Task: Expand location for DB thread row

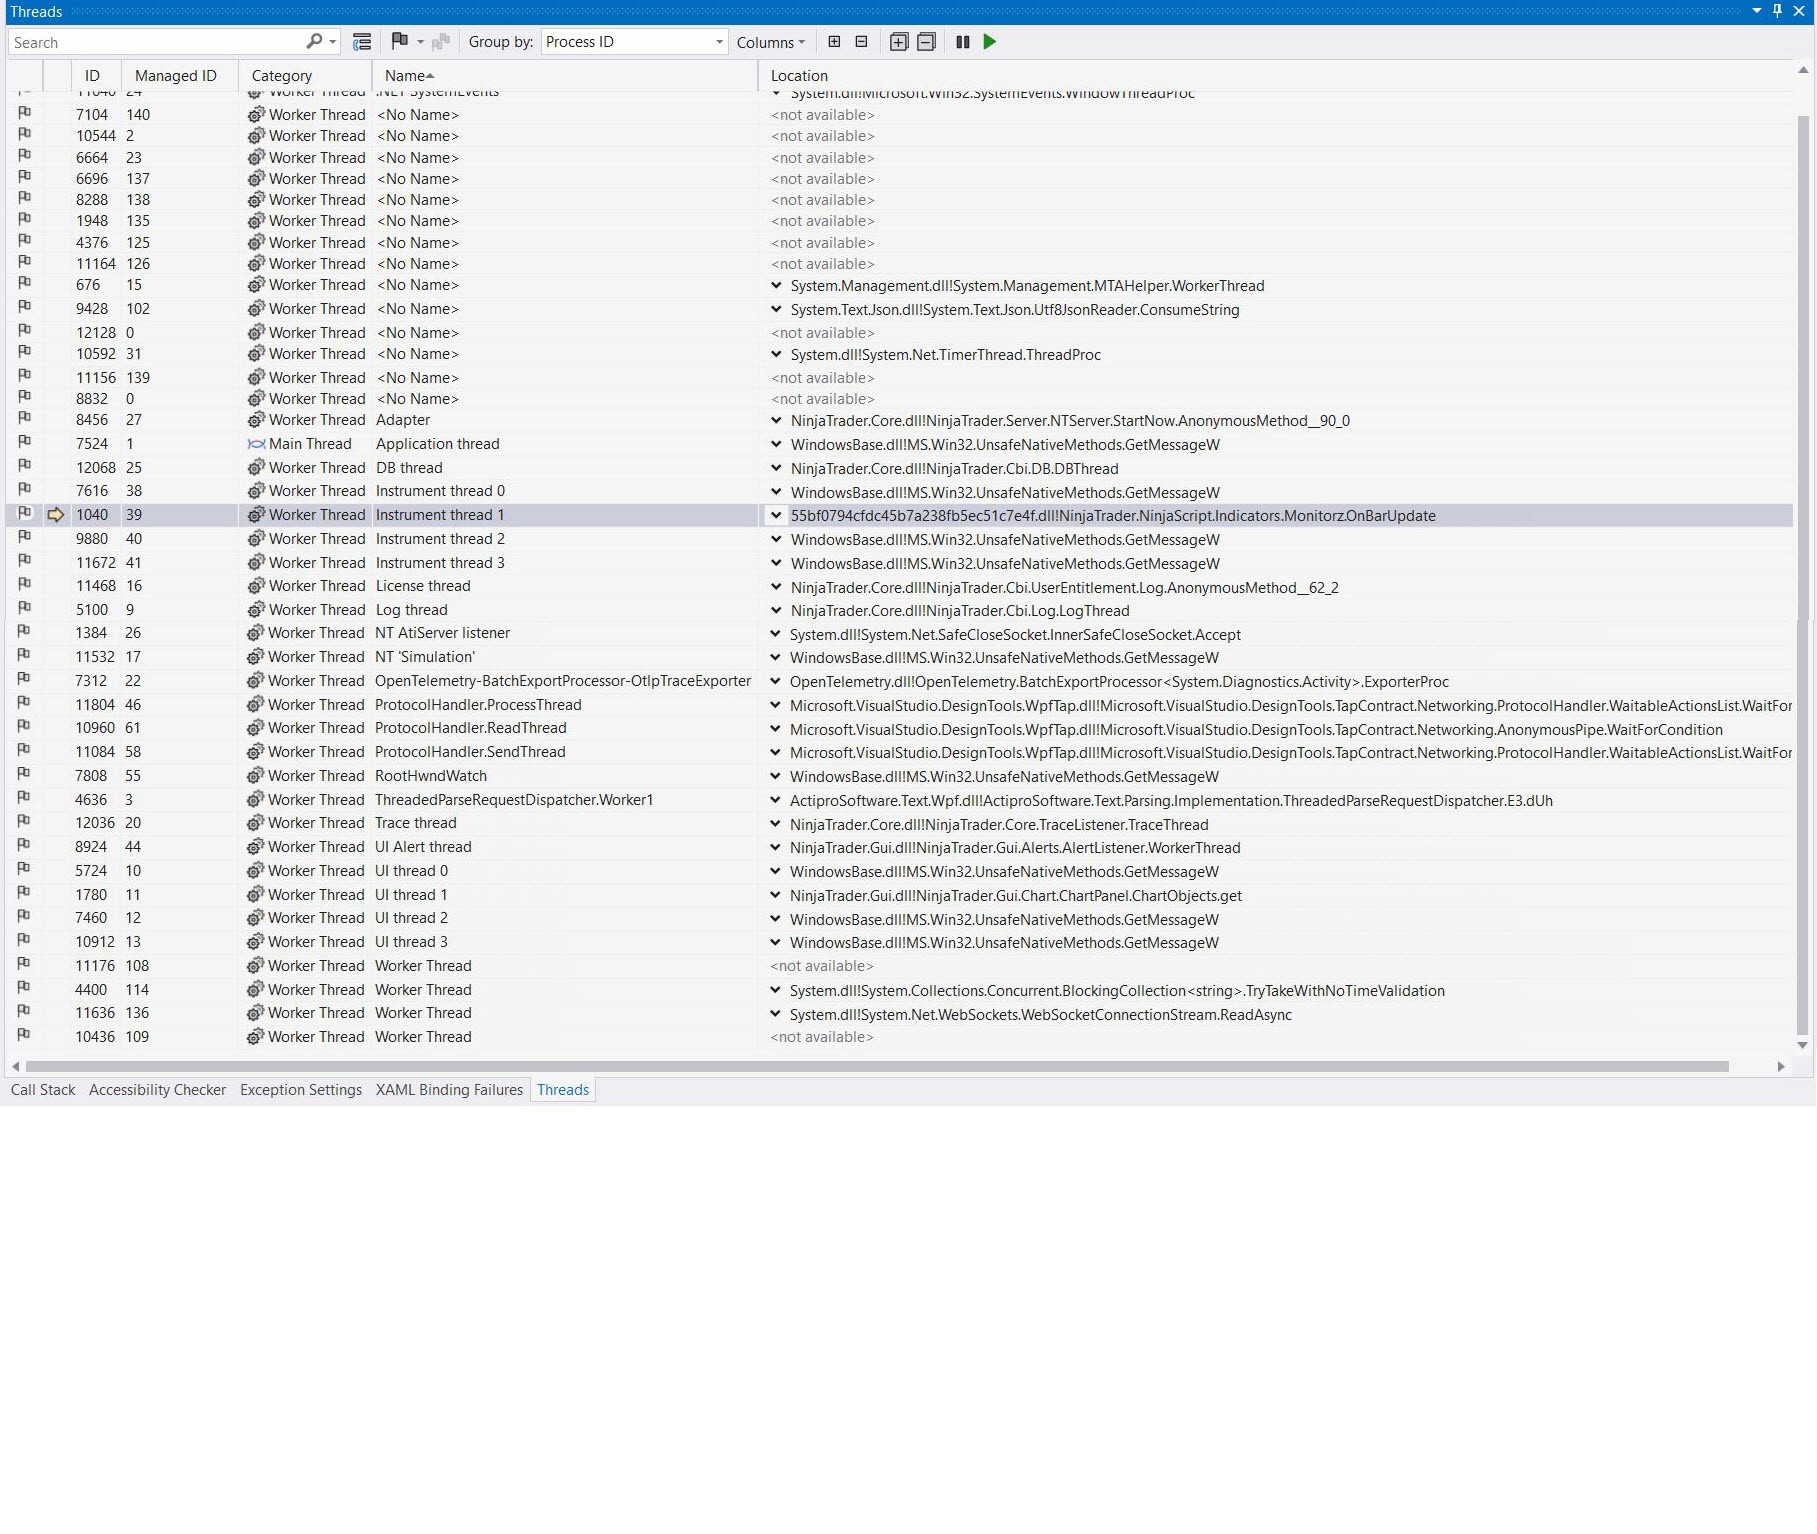Action: 776,468
